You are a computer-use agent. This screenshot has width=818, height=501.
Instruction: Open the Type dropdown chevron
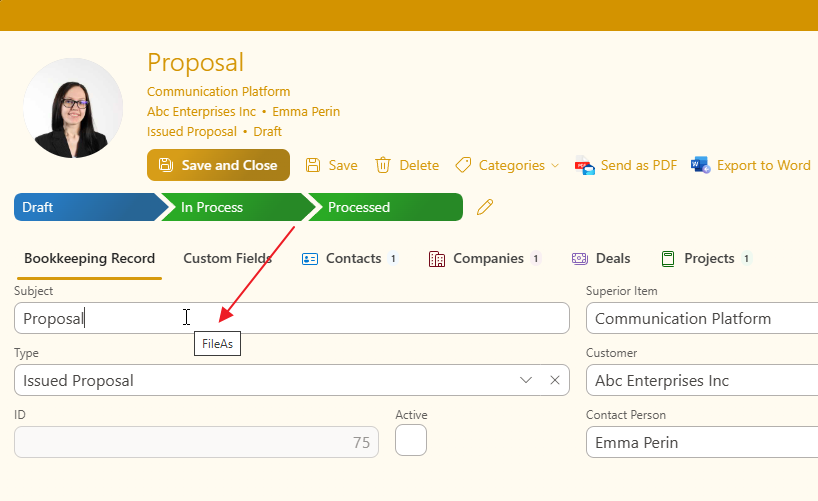[527, 380]
